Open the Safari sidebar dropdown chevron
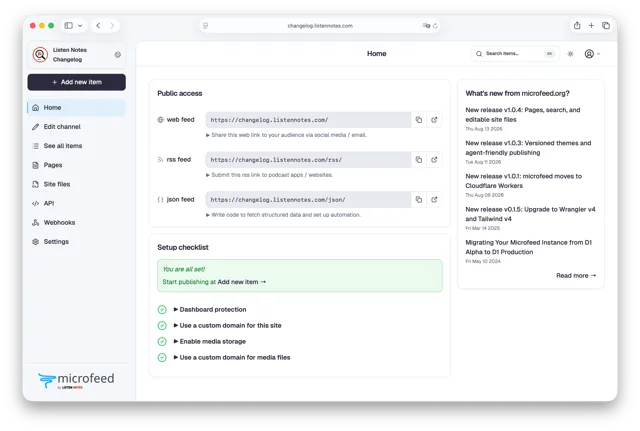The height and width of the screenshot is (431, 640). [80, 26]
